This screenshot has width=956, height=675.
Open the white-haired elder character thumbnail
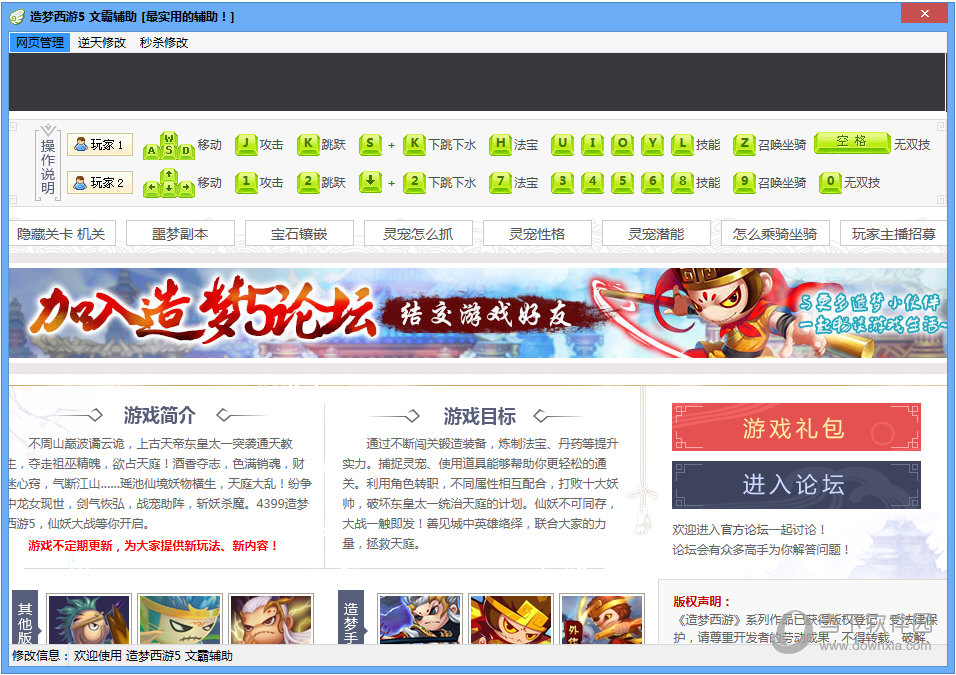(x=271, y=619)
